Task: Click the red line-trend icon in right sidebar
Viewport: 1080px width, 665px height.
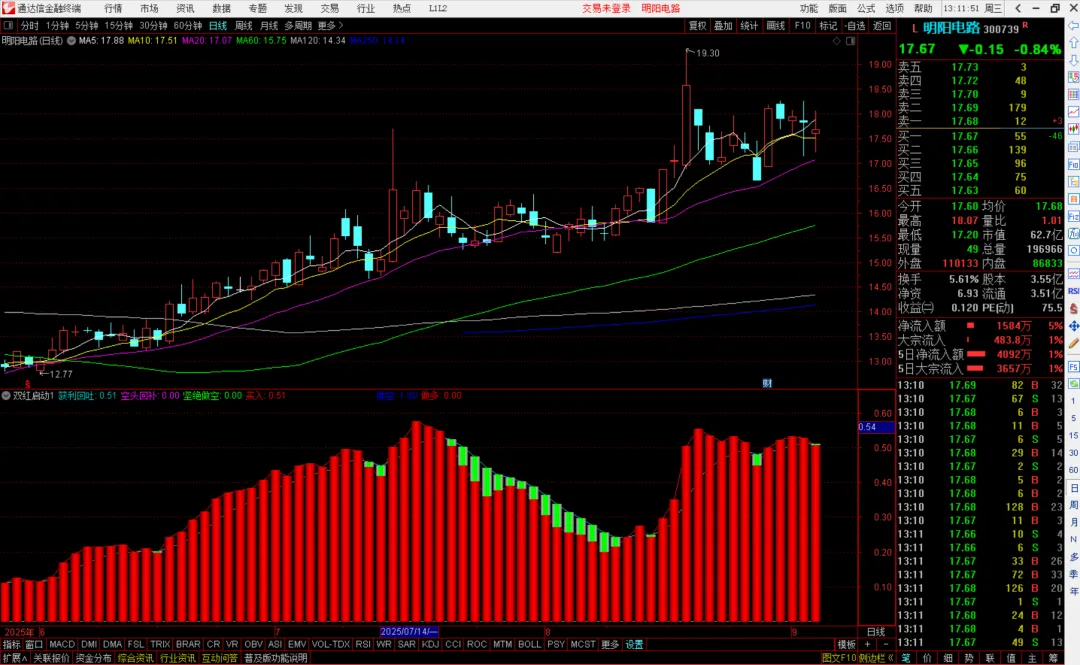Action: [x=1074, y=111]
